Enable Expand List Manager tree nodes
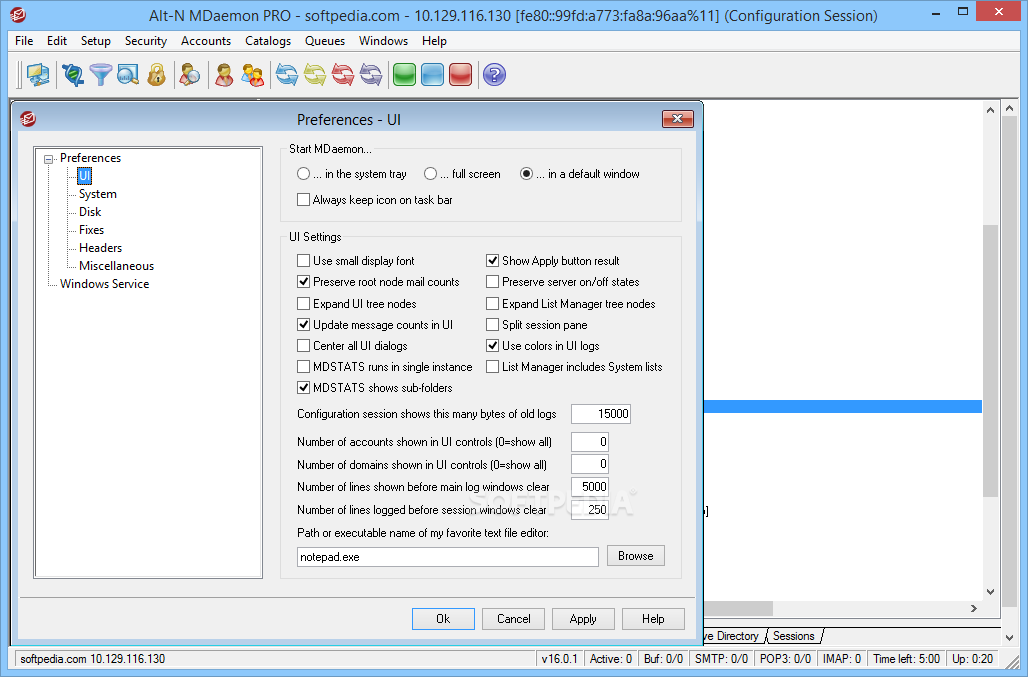Image resolution: width=1028 pixels, height=677 pixels. [x=492, y=303]
